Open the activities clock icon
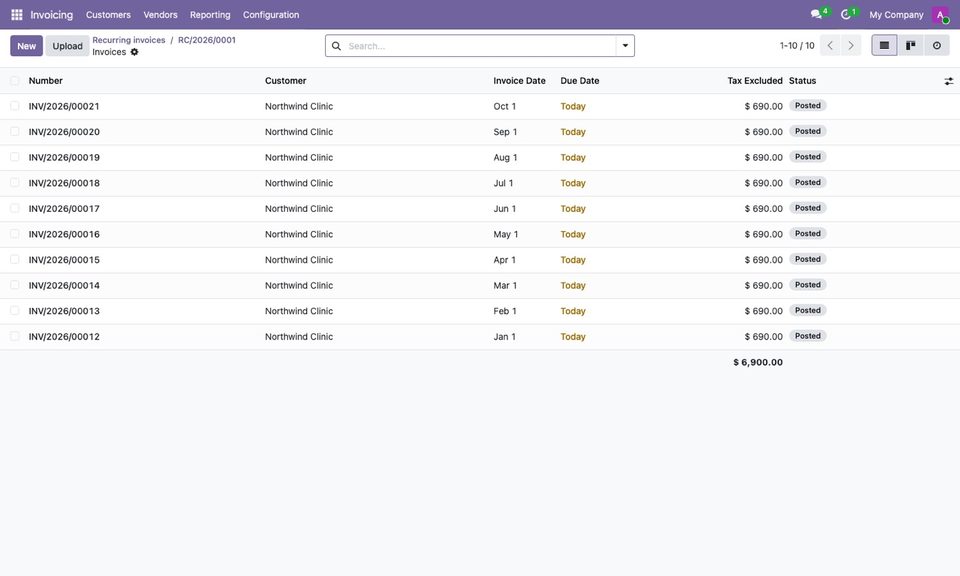960x576 pixels. click(846, 14)
